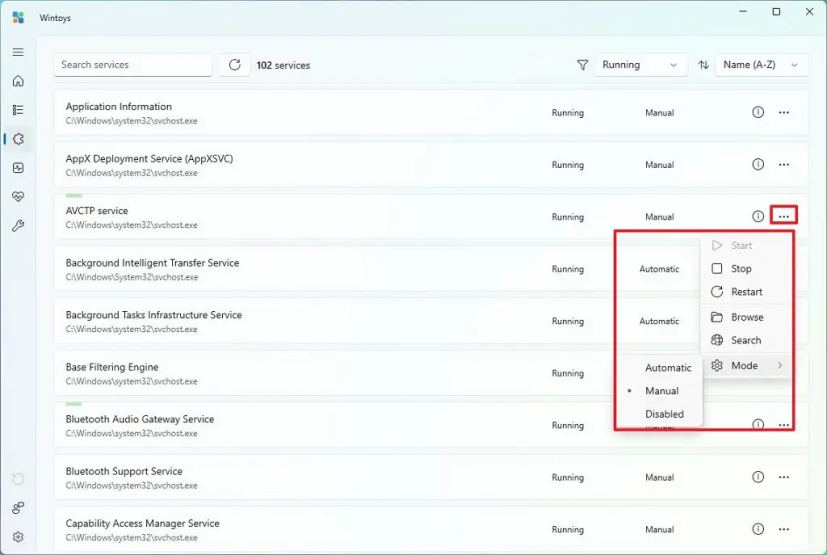Image resolution: width=827 pixels, height=555 pixels.
Task: Open the Tweaks wrench sidebar icon
Action: click(18, 226)
